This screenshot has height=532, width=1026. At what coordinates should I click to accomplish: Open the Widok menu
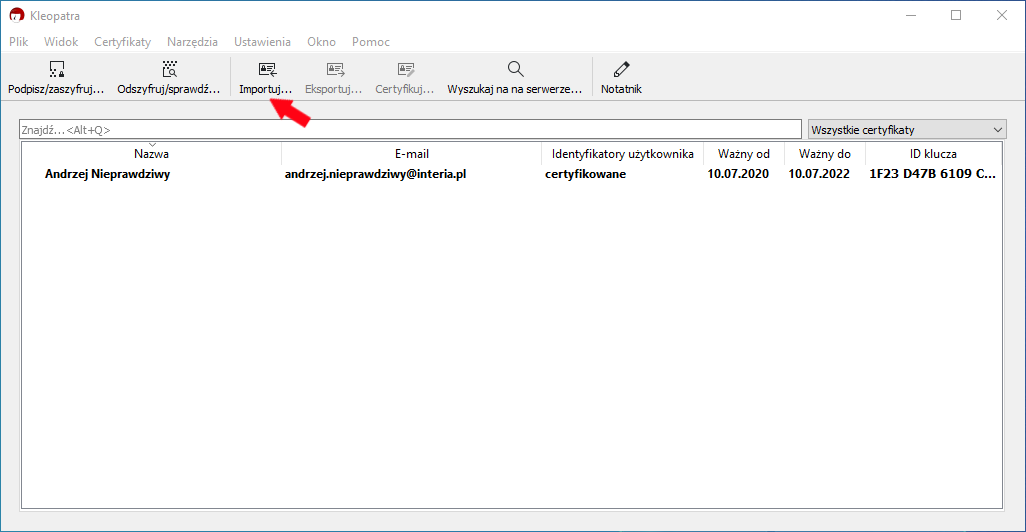(x=61, y=42)
